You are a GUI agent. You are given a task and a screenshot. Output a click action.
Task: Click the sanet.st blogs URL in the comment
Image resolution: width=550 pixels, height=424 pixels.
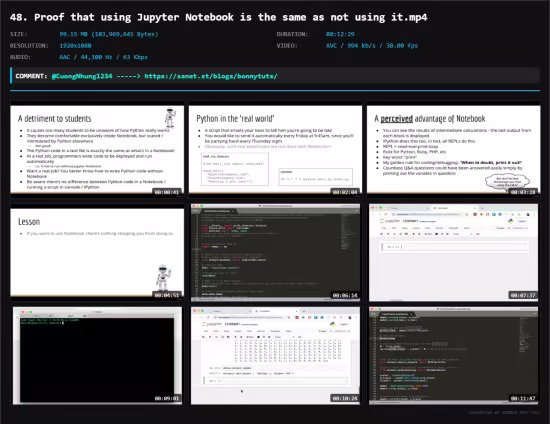211,76
